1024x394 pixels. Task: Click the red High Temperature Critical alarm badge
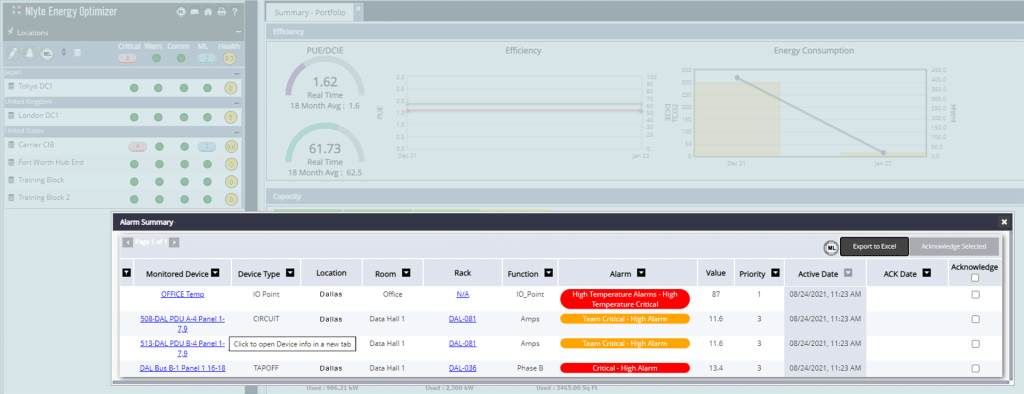[625, 299]
